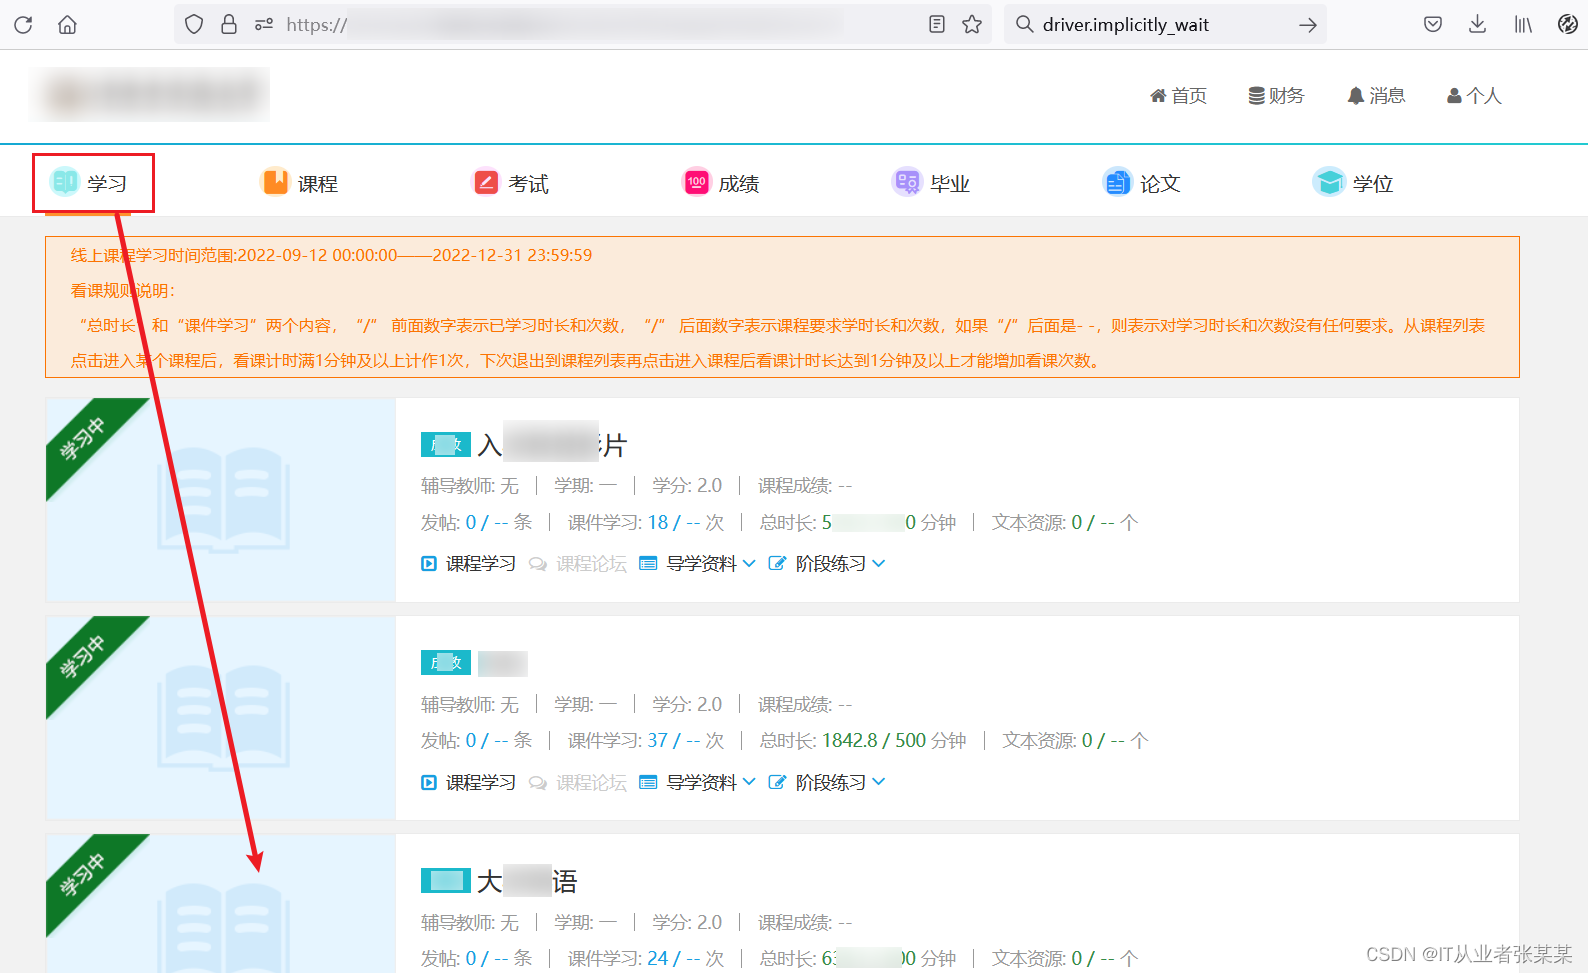Click 课件学习 count 37 in second course
The image size is (1588, 973).
click(x=658, y=740)
